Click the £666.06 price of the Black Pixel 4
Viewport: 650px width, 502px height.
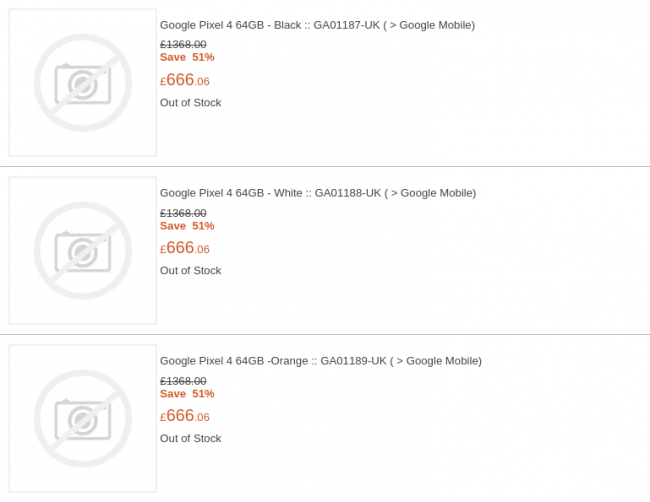pyautogui.click(x=185, y=81)
